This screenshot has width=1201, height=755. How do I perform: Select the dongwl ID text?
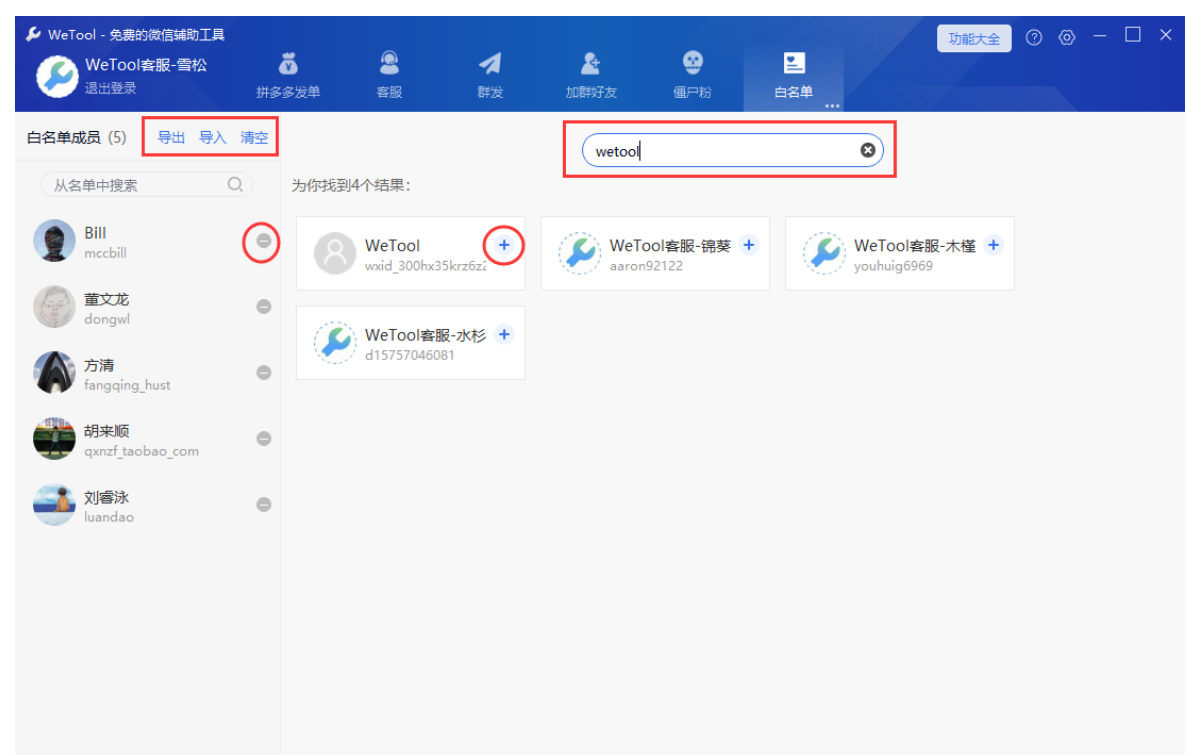(107, 319)
